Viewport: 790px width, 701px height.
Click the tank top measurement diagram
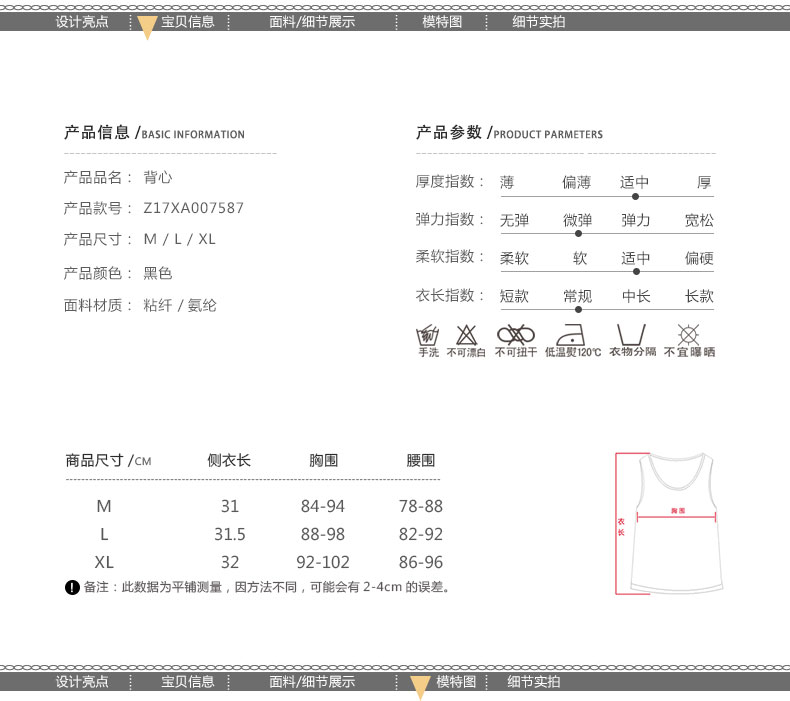670,520
